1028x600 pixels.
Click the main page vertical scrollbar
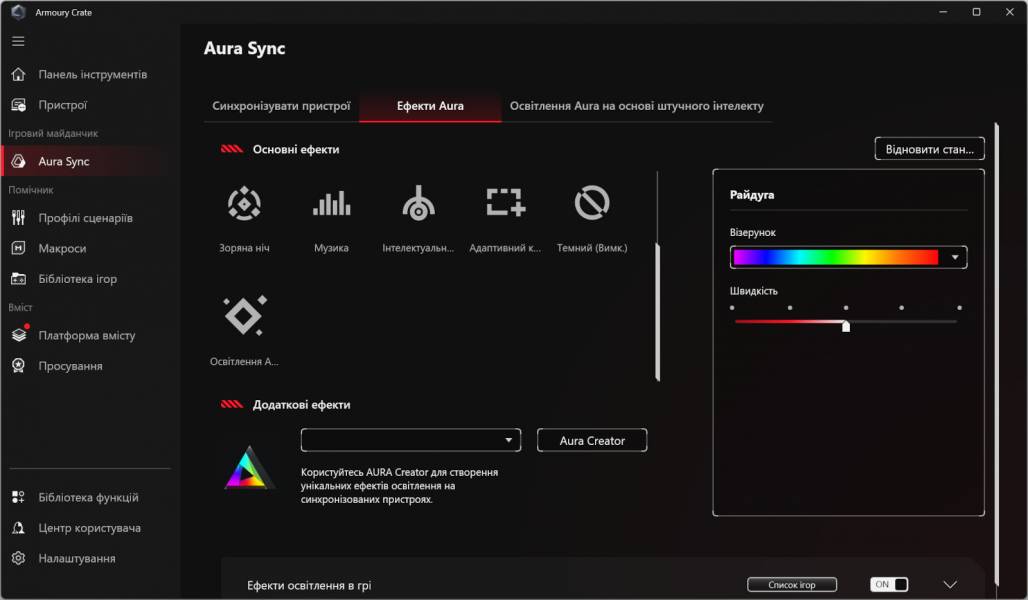pos(997,353)
